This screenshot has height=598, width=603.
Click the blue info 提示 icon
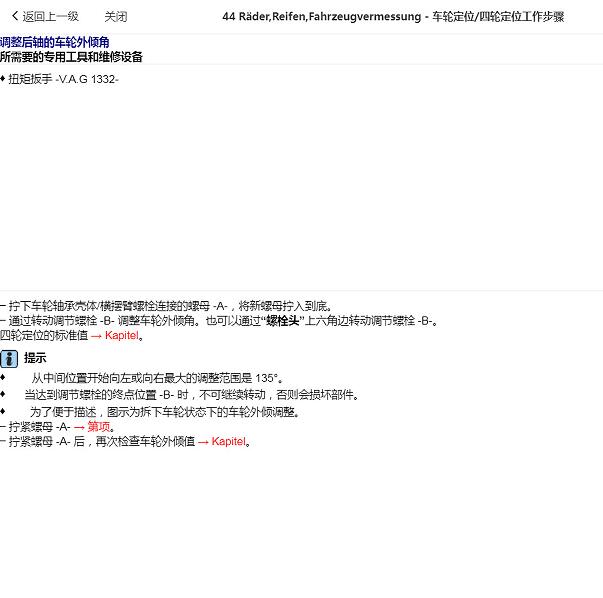9,358
